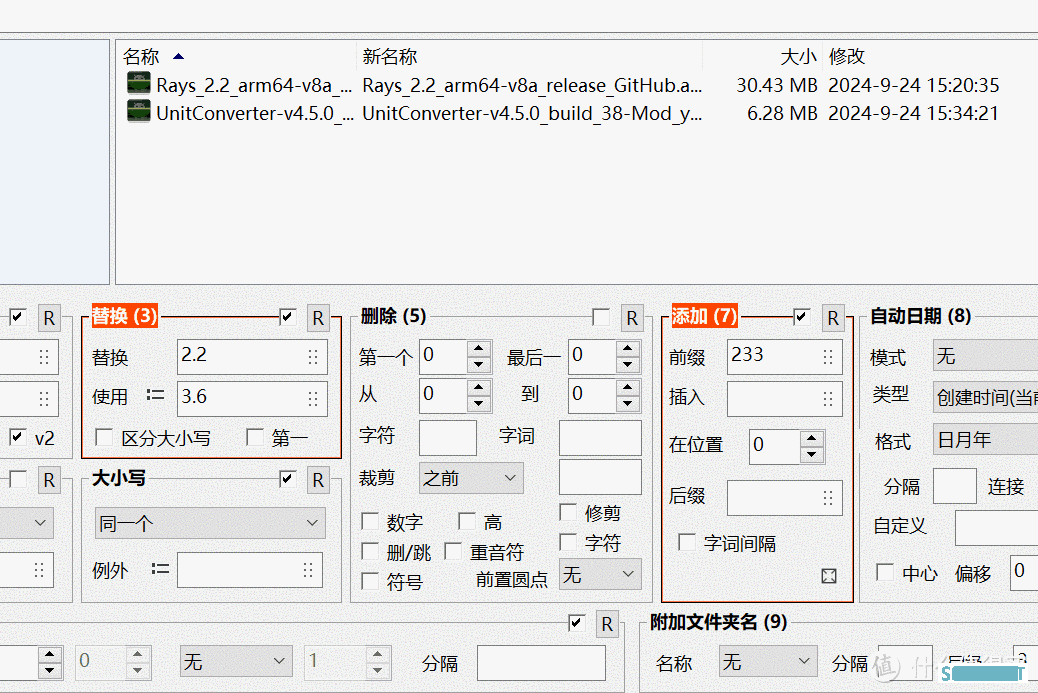
Task: Reset 替换 (3) with its R button
Action: tap(318, 318)
